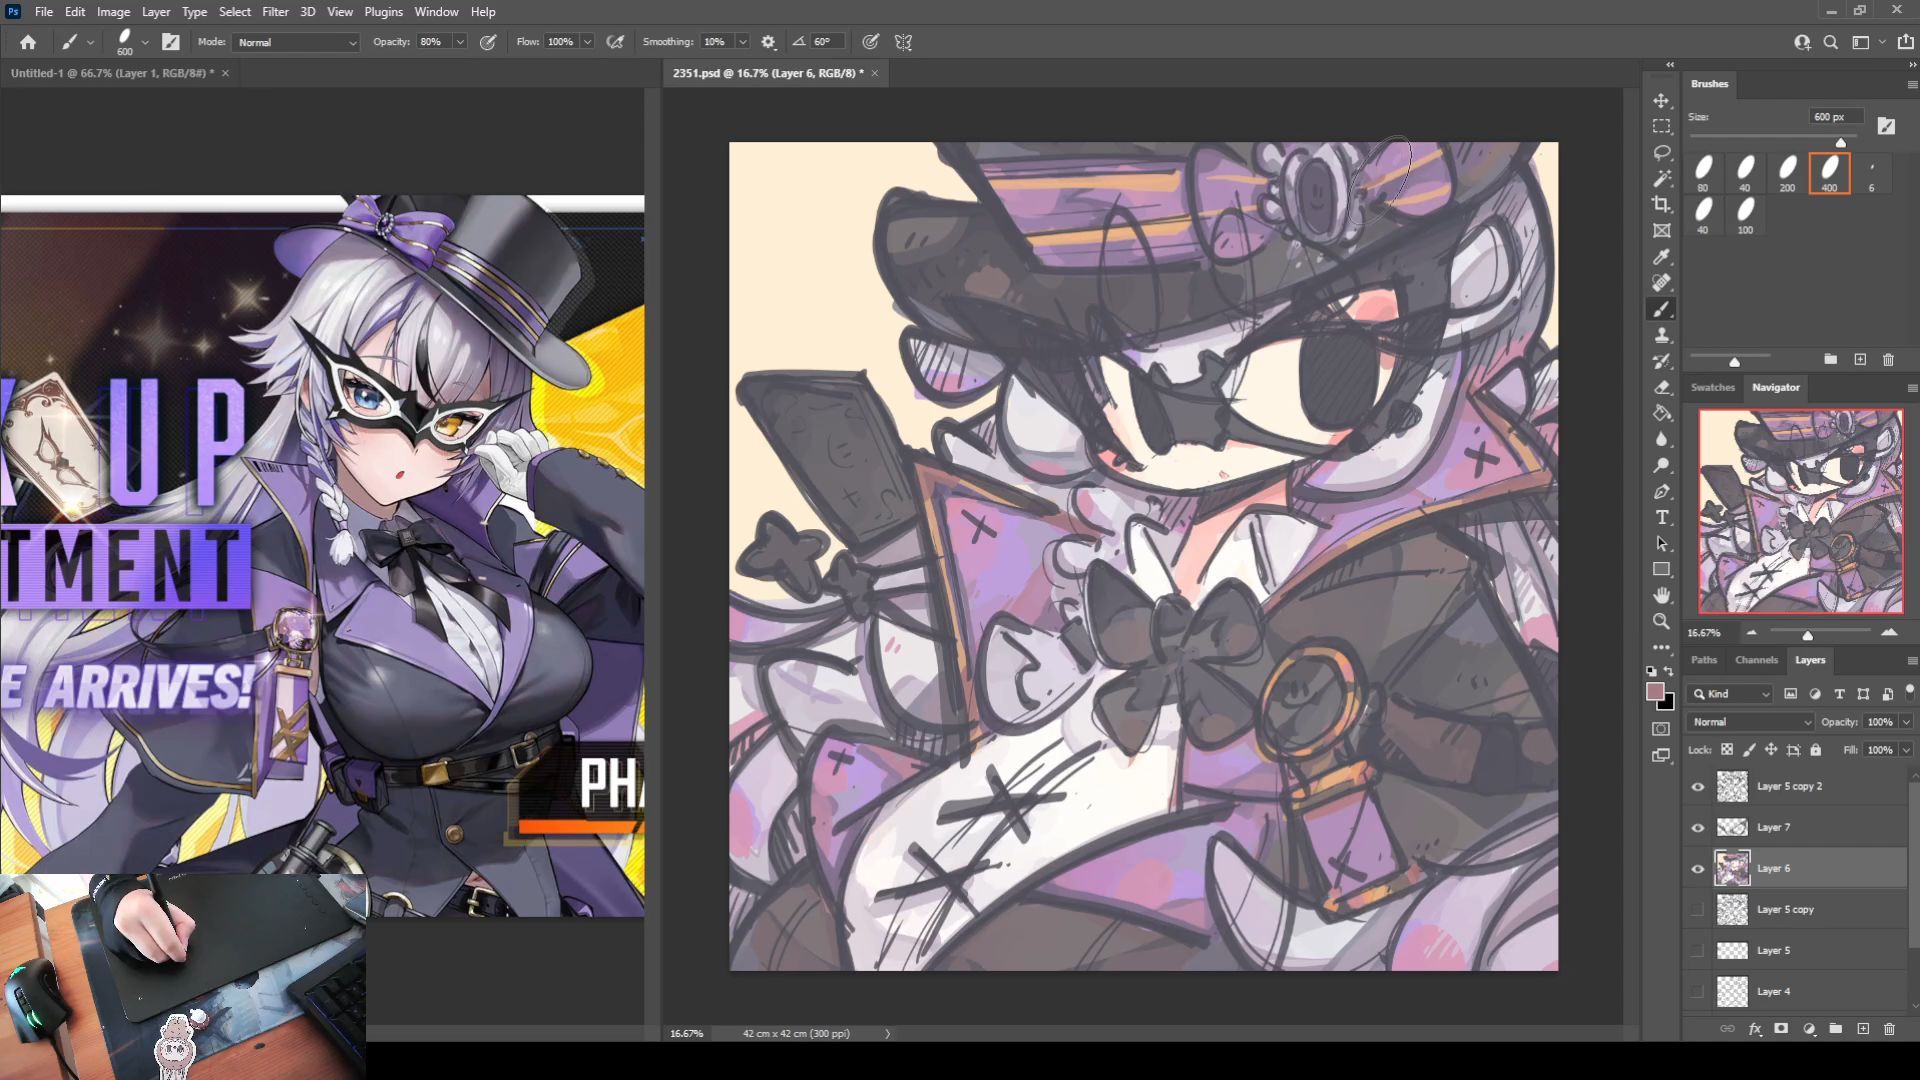This screenshot has height=1080, width=1920.
Task: Select the Eraser tool
Action: tap(1661, 387)
